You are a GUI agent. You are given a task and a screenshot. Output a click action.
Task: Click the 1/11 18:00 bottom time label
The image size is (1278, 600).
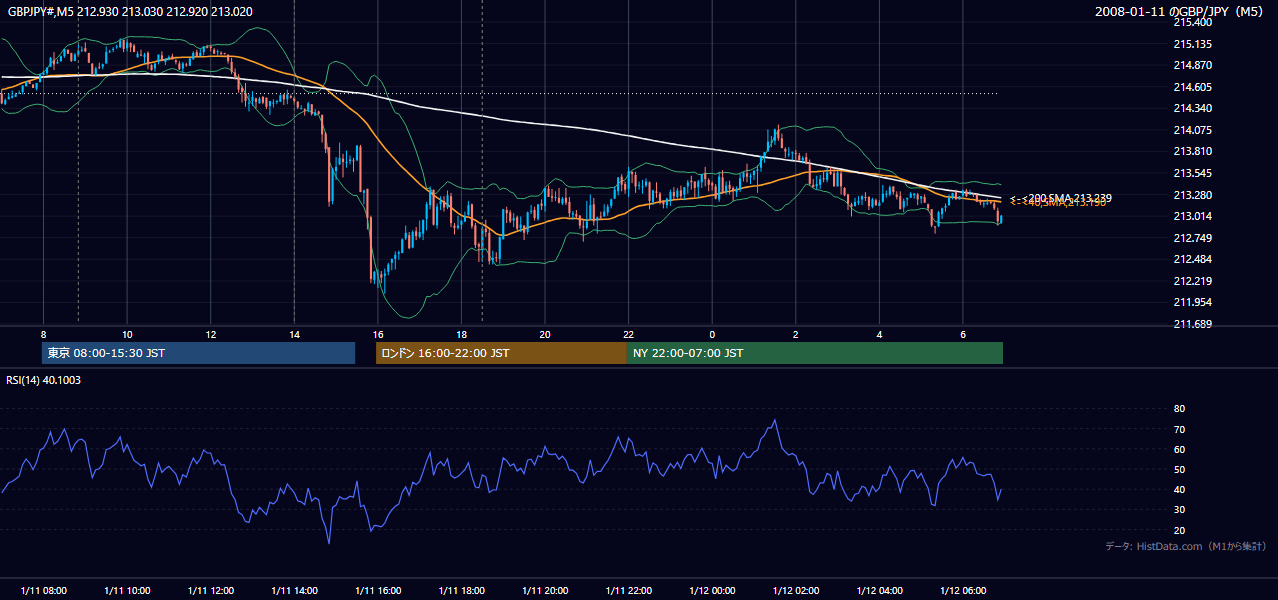point(461,591)
